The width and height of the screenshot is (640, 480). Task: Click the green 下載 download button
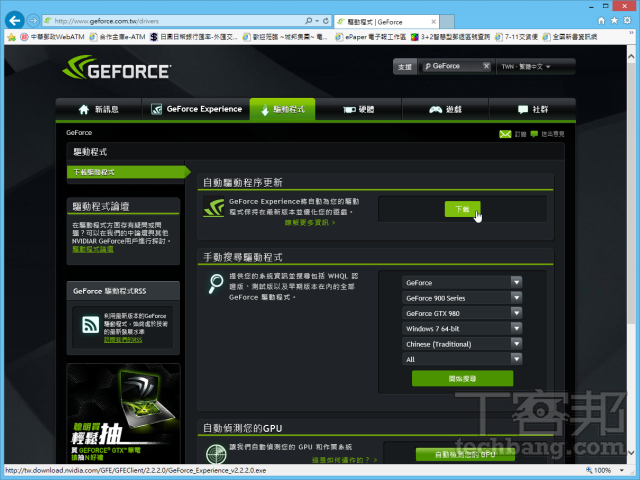point(462,209)
